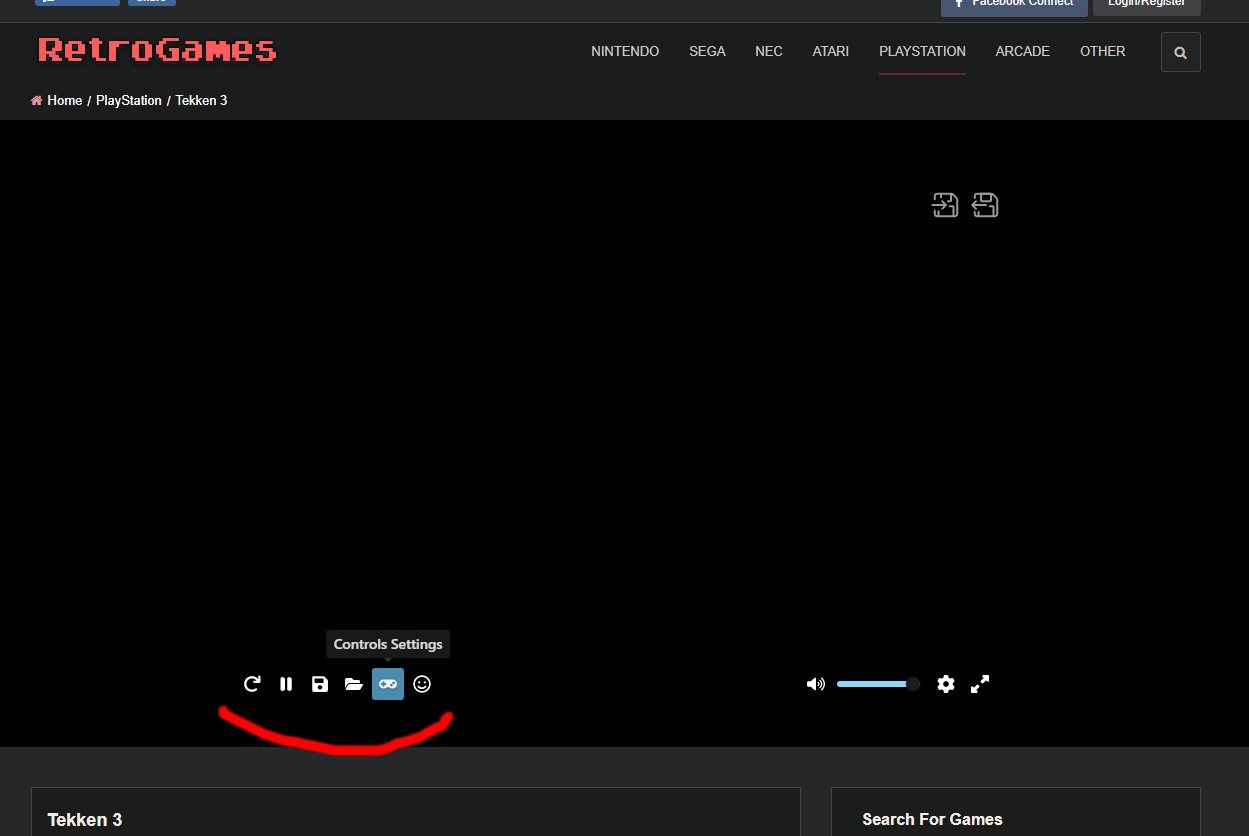Viewport: 1249px width, 836px height.
Task: Open the site search magnifier button
Action: coord(1181,52)
